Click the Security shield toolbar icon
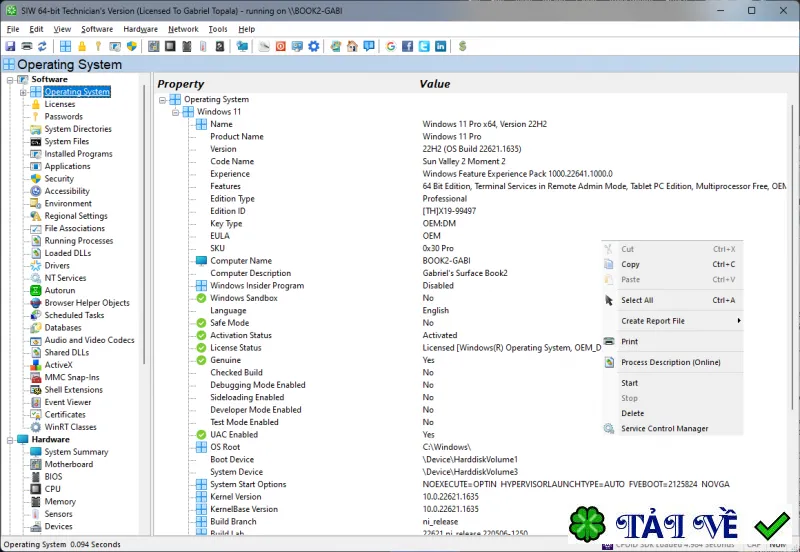Image resolution: width=800 pixels, height=552 pixels. point(132,46)
